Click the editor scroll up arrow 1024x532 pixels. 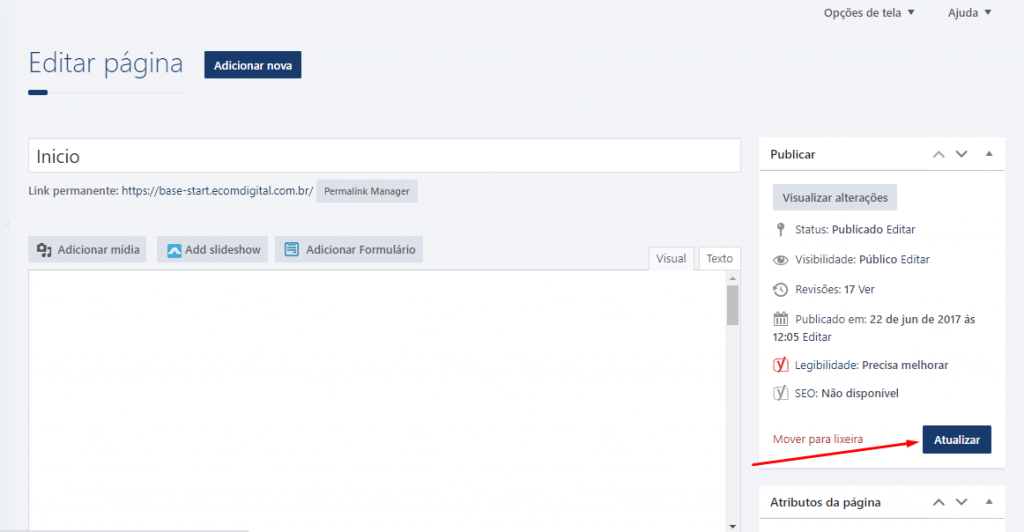[x=733, y=278]
